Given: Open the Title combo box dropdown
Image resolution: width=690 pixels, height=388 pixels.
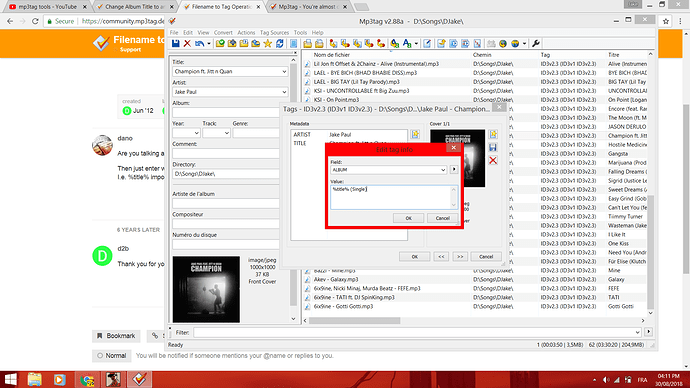Looking at the screenshot, I should (284, 71).
